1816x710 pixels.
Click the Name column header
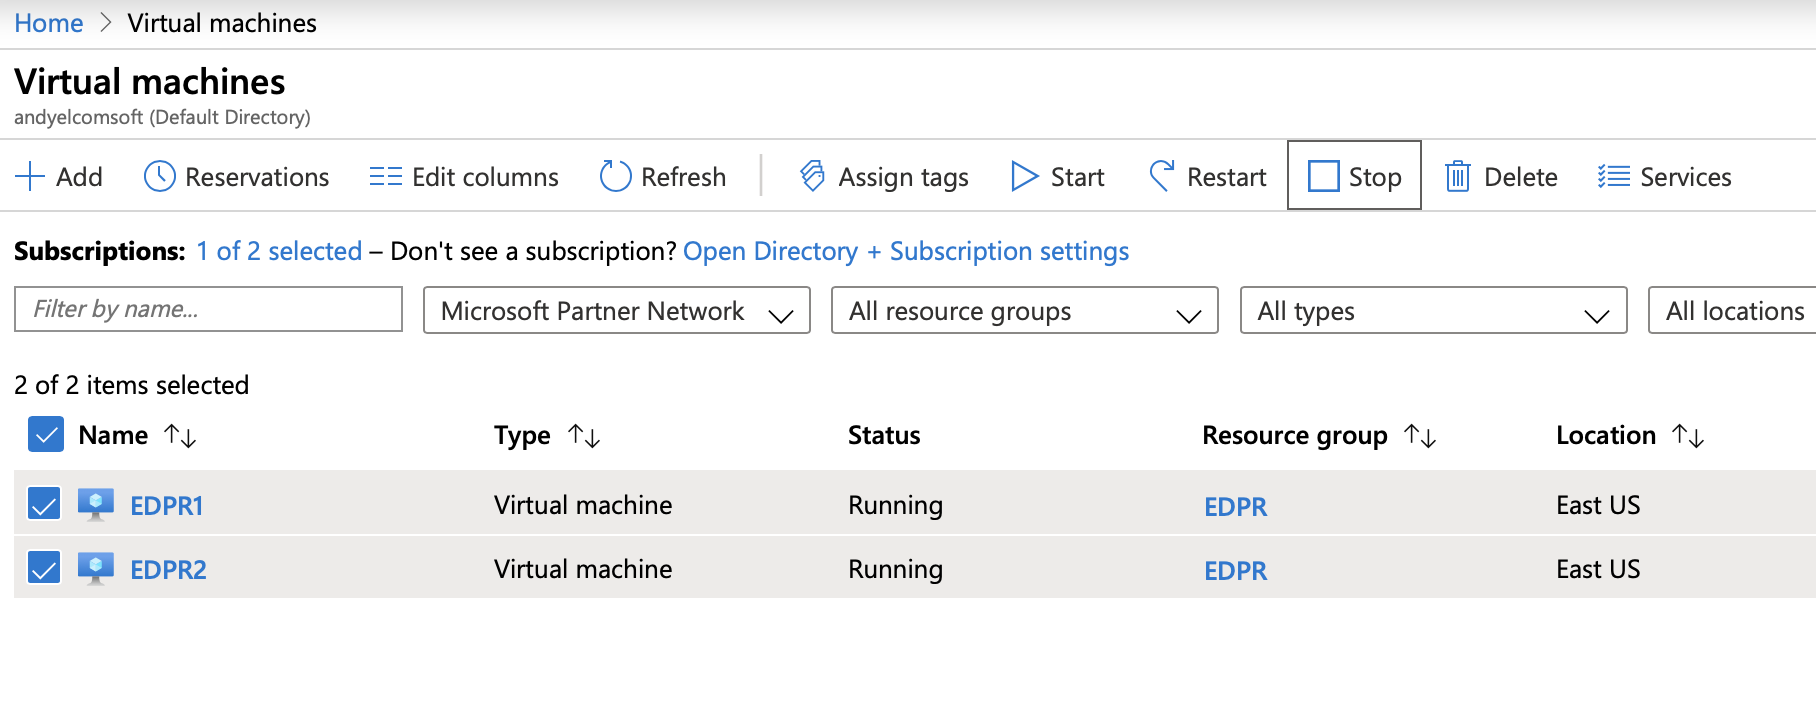tap(113, 435)
